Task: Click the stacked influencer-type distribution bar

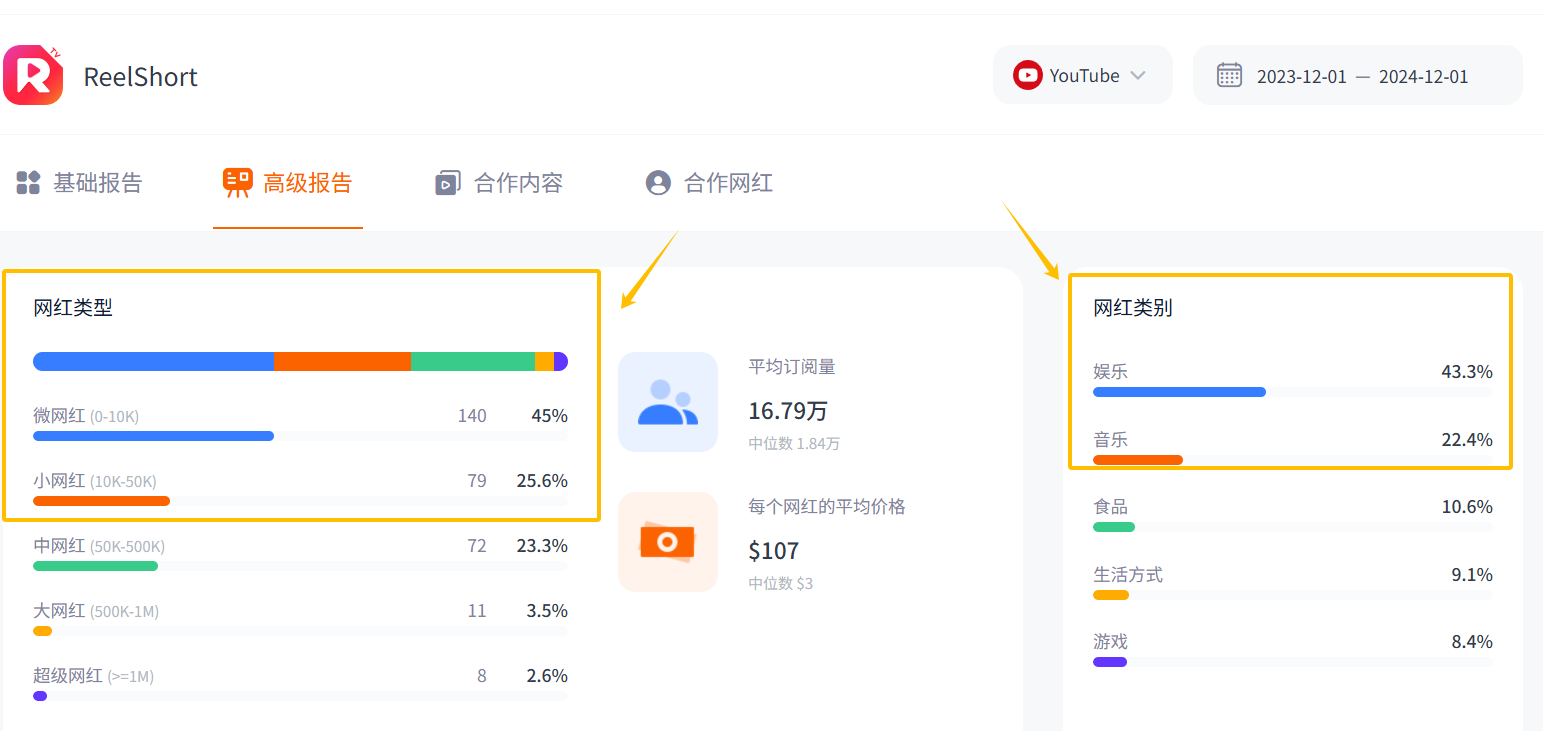Action: coord(300,361)
